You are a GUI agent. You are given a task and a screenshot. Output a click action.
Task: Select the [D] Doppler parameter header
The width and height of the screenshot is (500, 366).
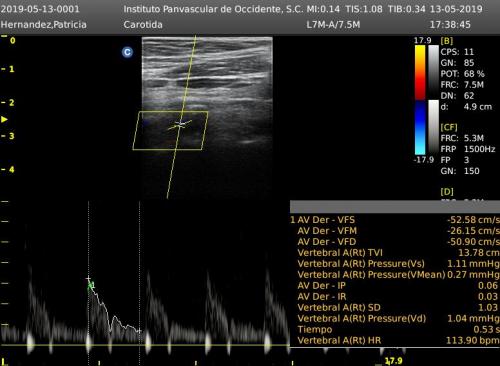[x=447, y=192]
